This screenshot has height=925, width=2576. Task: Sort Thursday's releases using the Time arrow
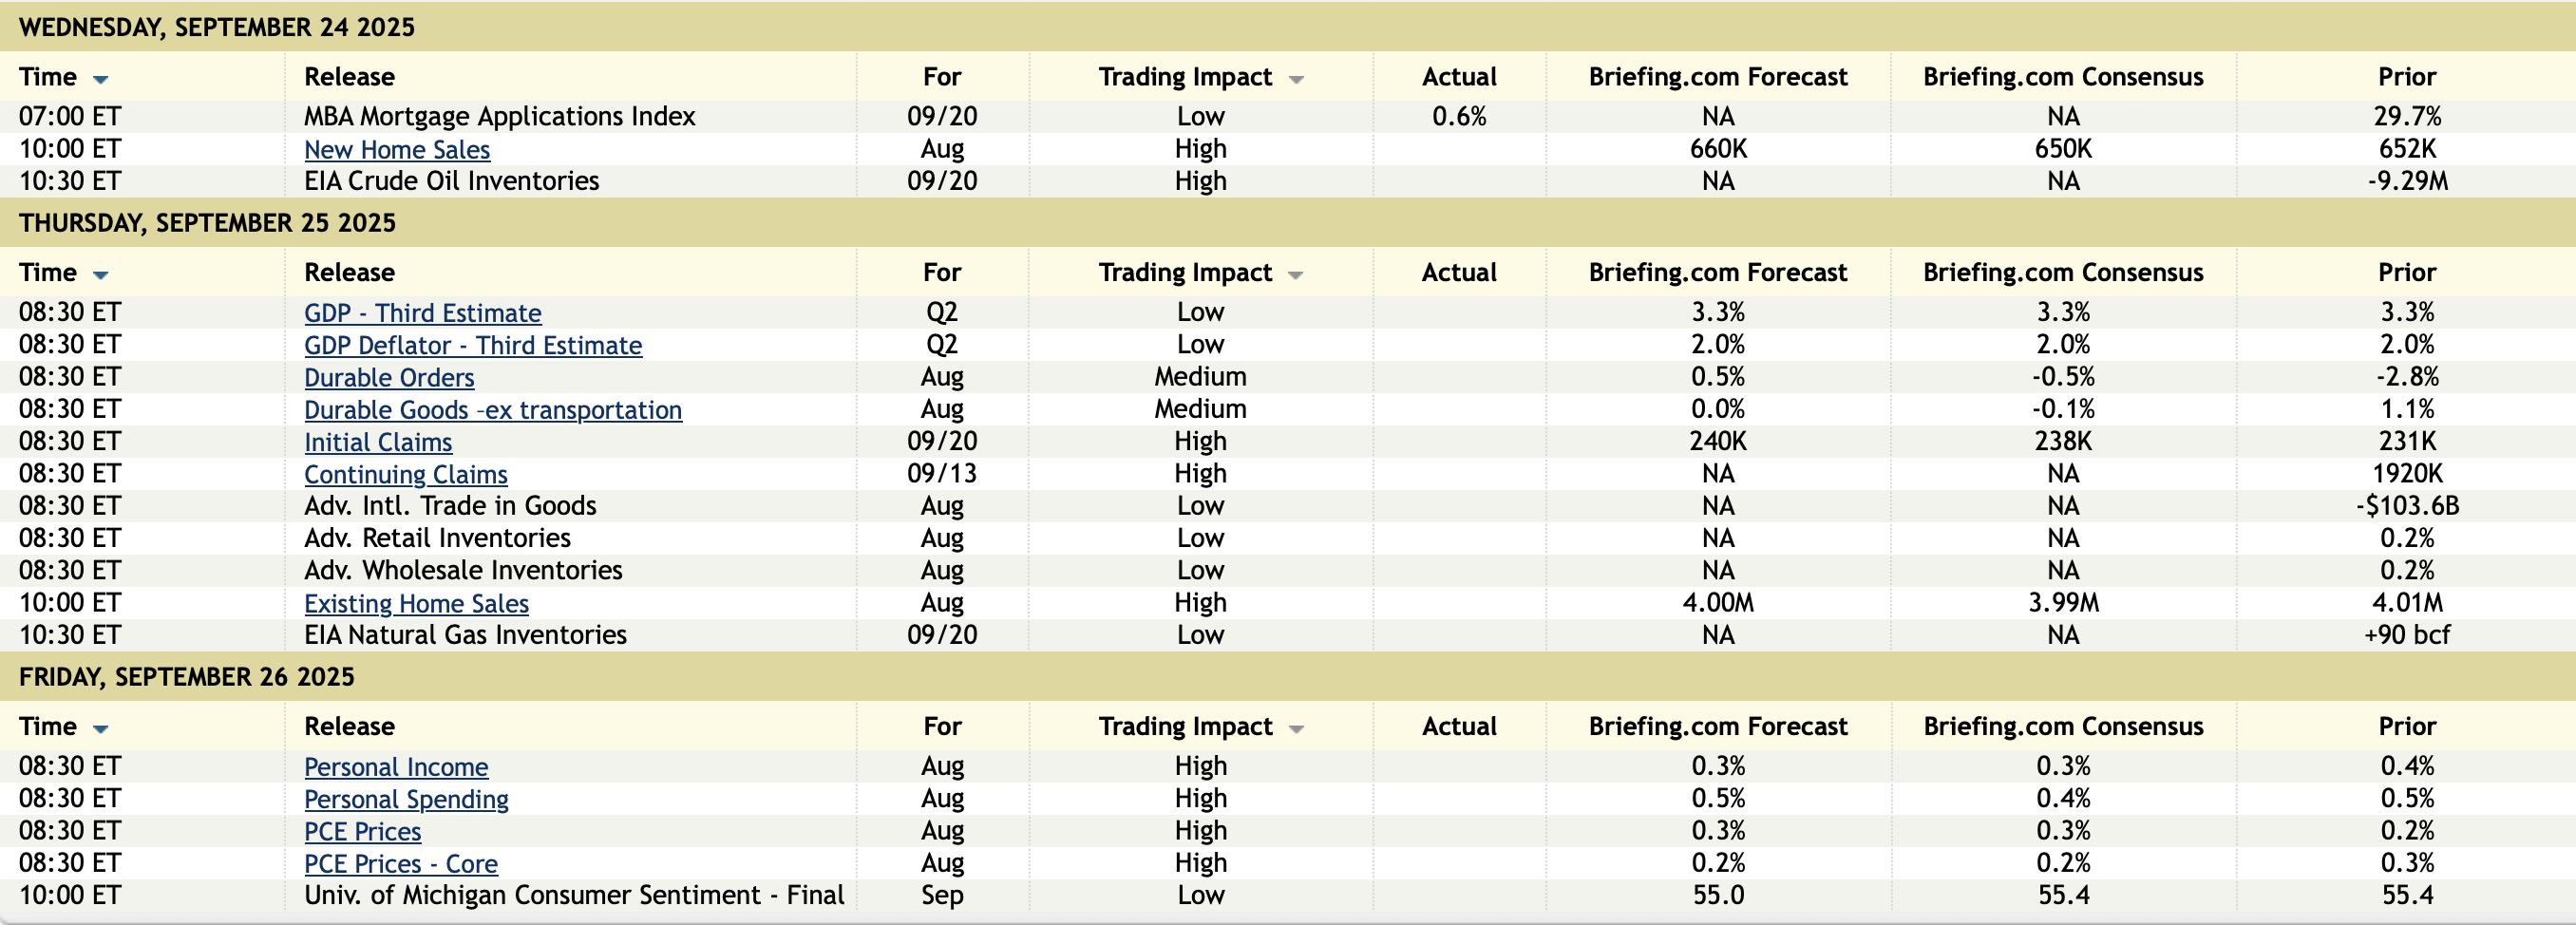(100, 275)
